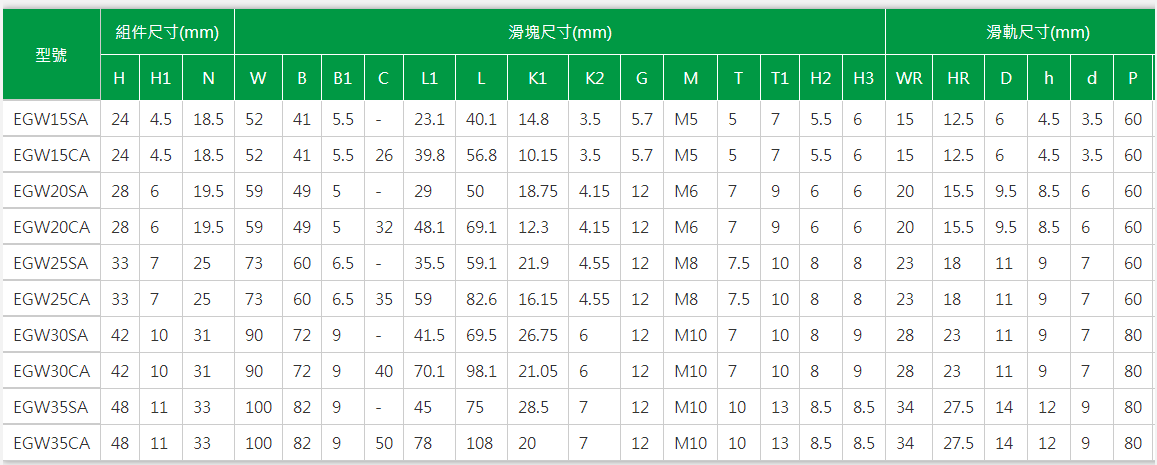Select the cell with value 10.15

pyautogui.click(x=538, y=155)
